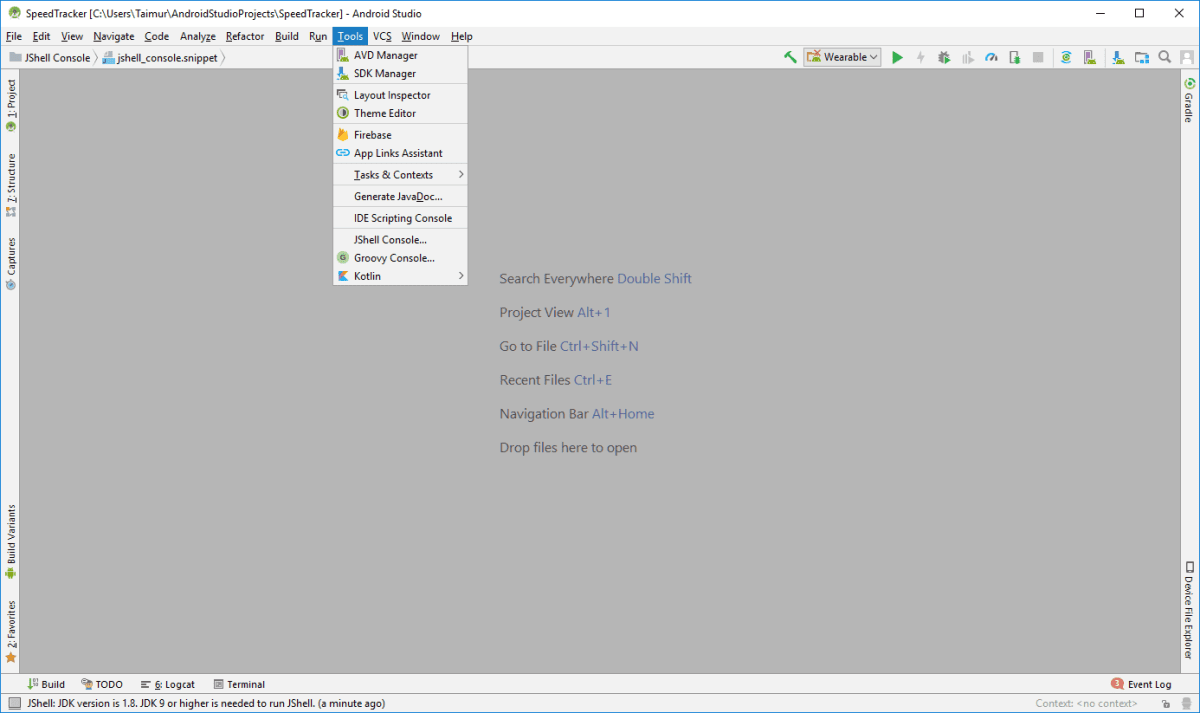This screenshot has width=1200, height=713.
Task: Switch to the Terminal tab
Action: 239,684
